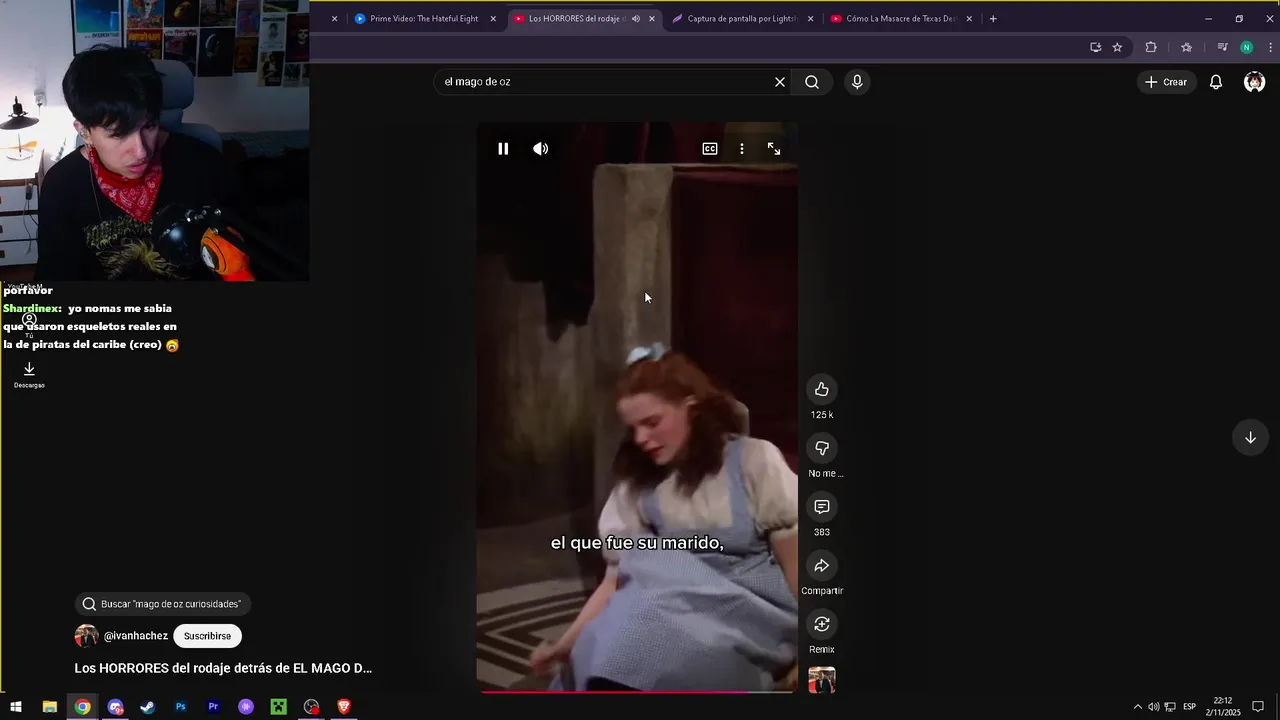This screenshot has width=1280, height=720.
Task: Click the Short's title 'Los HORRORES del rodaje'
Action: (223, 668)
